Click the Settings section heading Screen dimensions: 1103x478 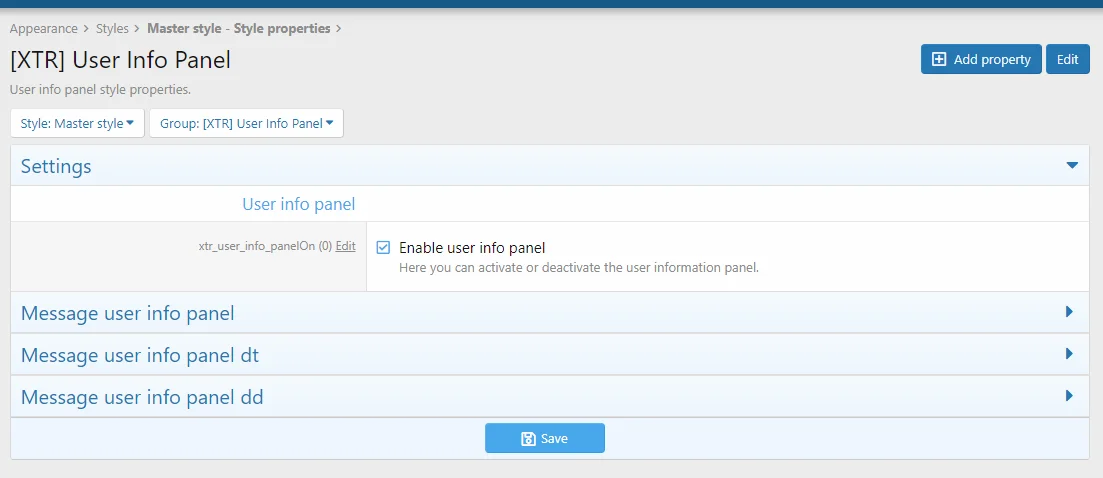tap(56, 166)
